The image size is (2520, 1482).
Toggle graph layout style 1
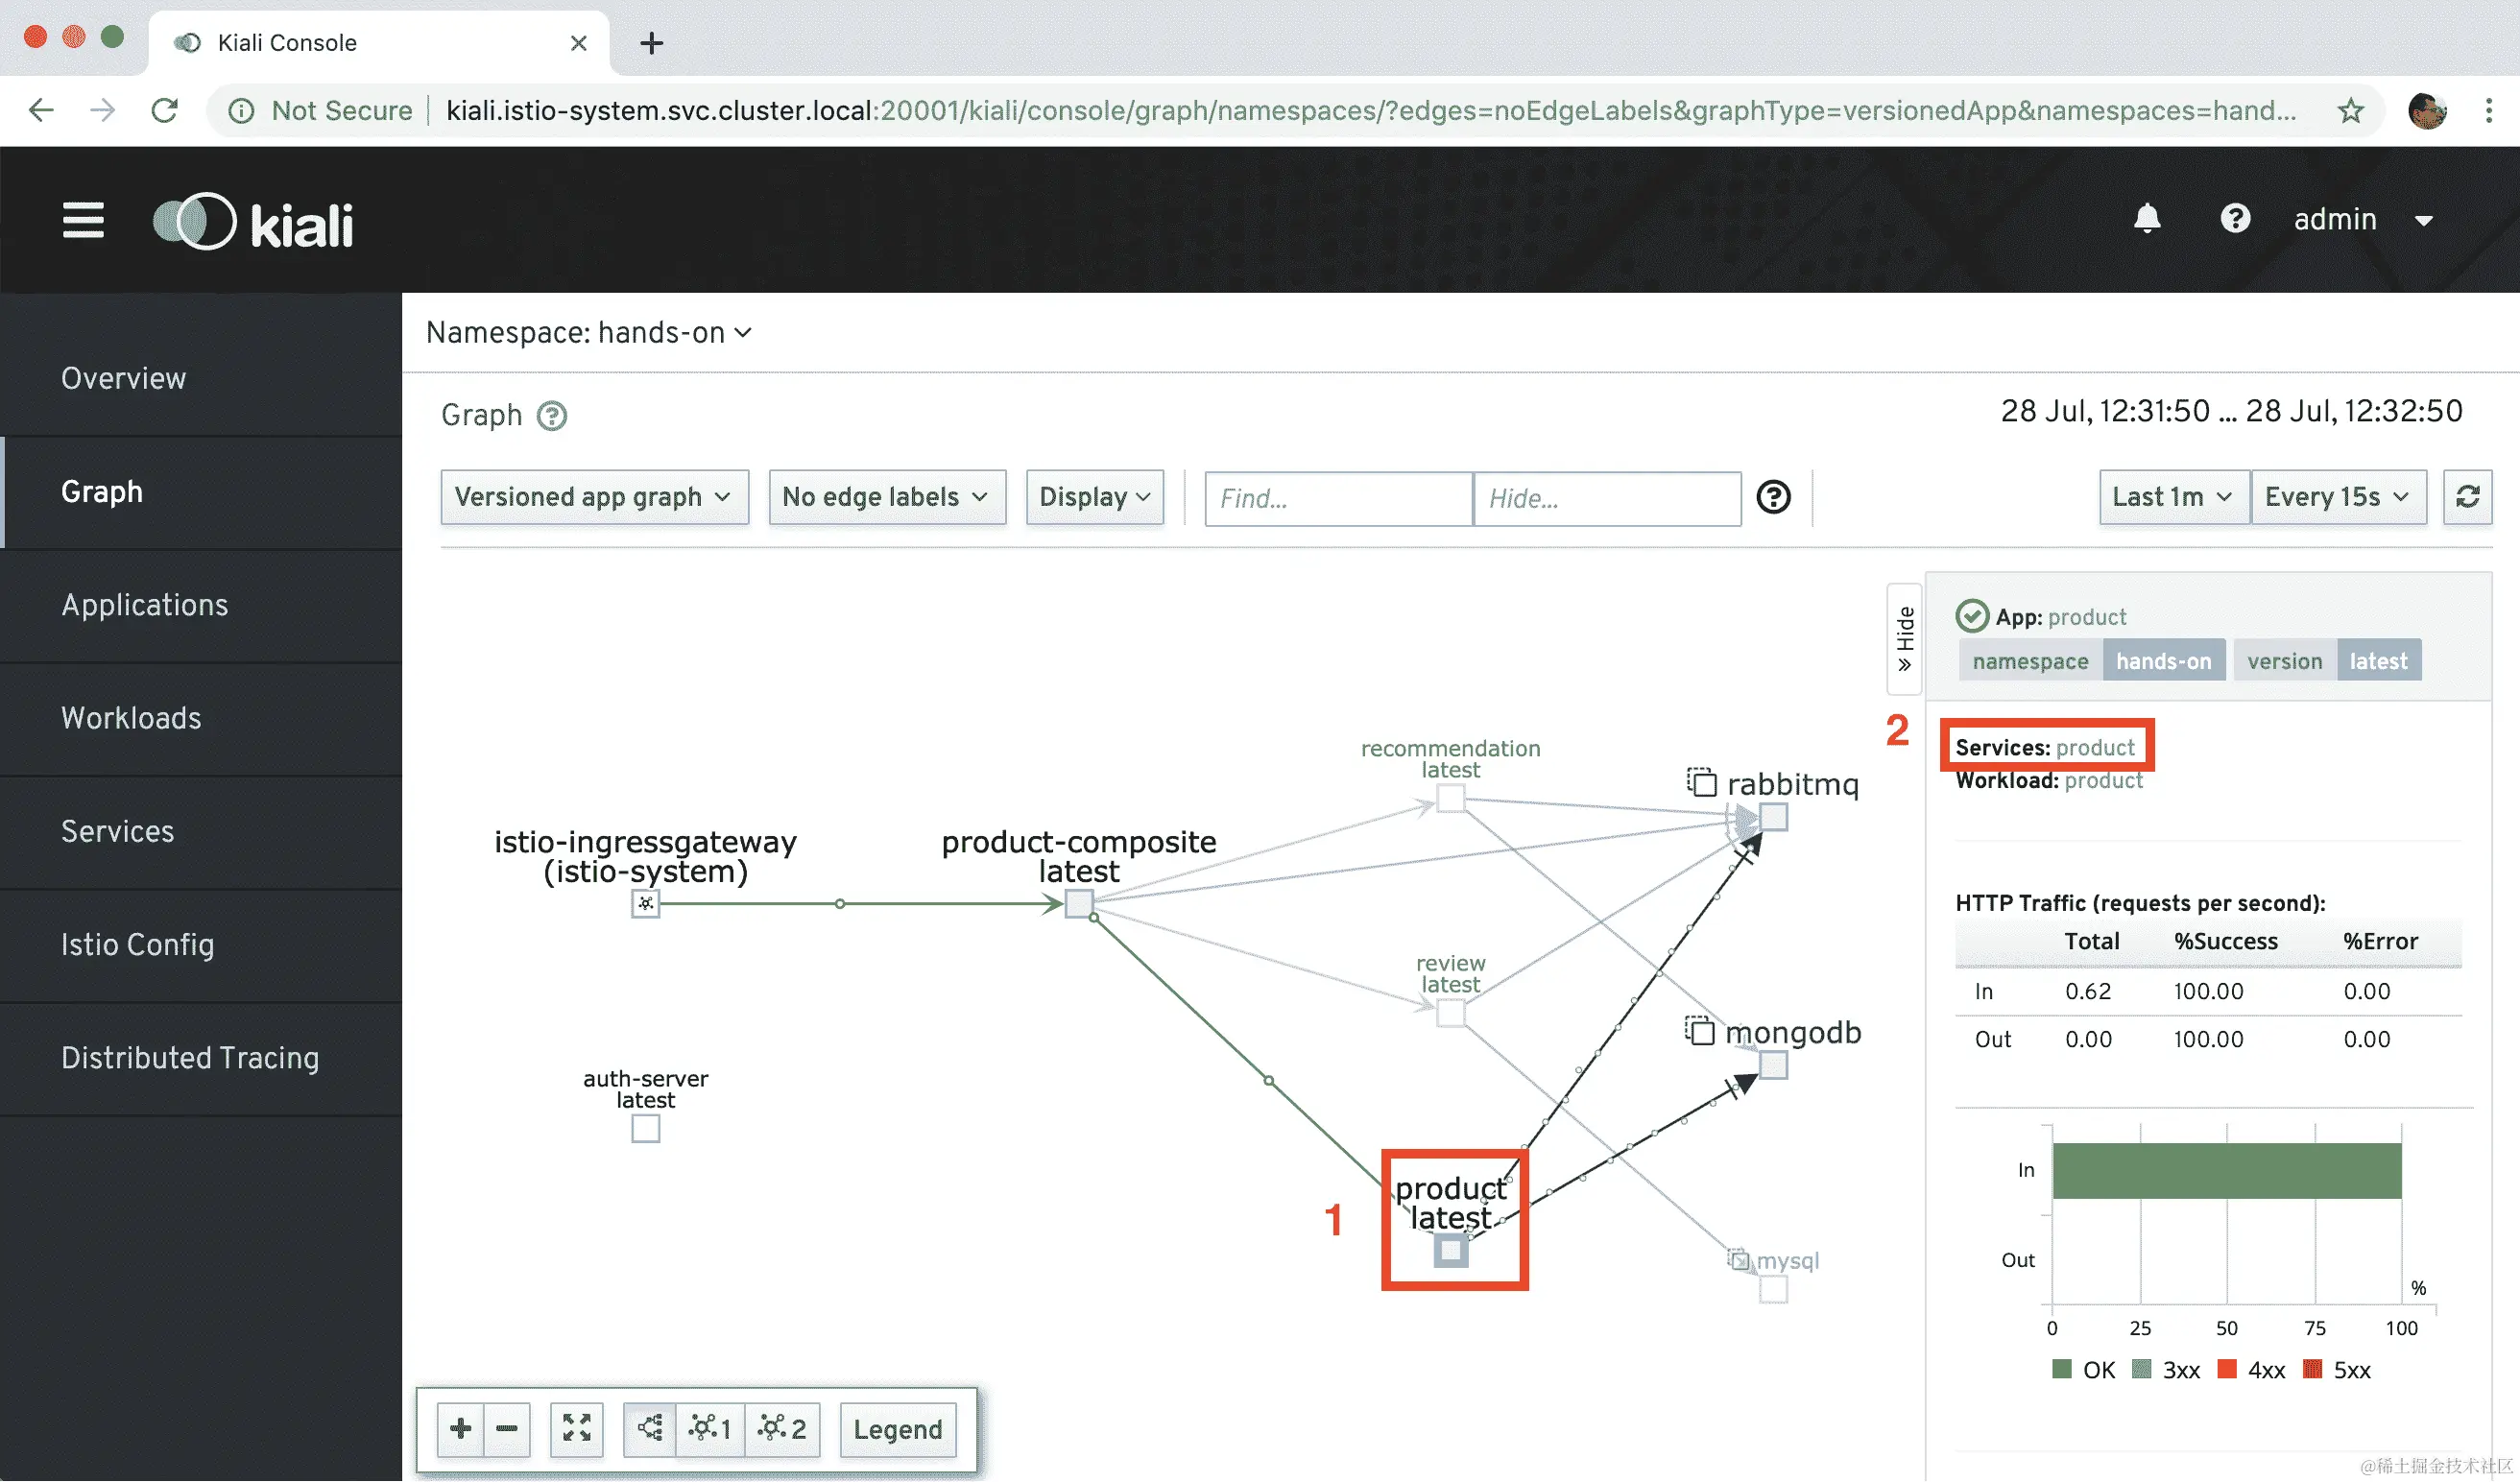tap(711, 1428)
